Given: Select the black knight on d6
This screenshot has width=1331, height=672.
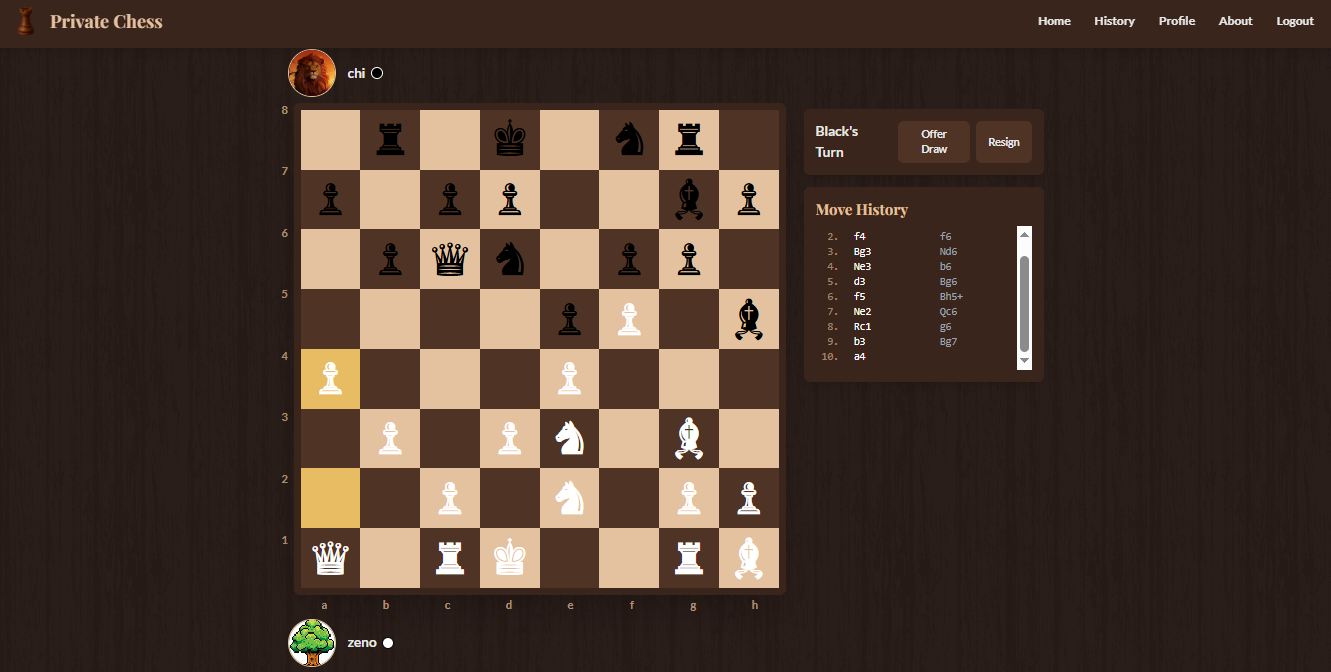Looking at the screenshot, I should coord(509,260).
